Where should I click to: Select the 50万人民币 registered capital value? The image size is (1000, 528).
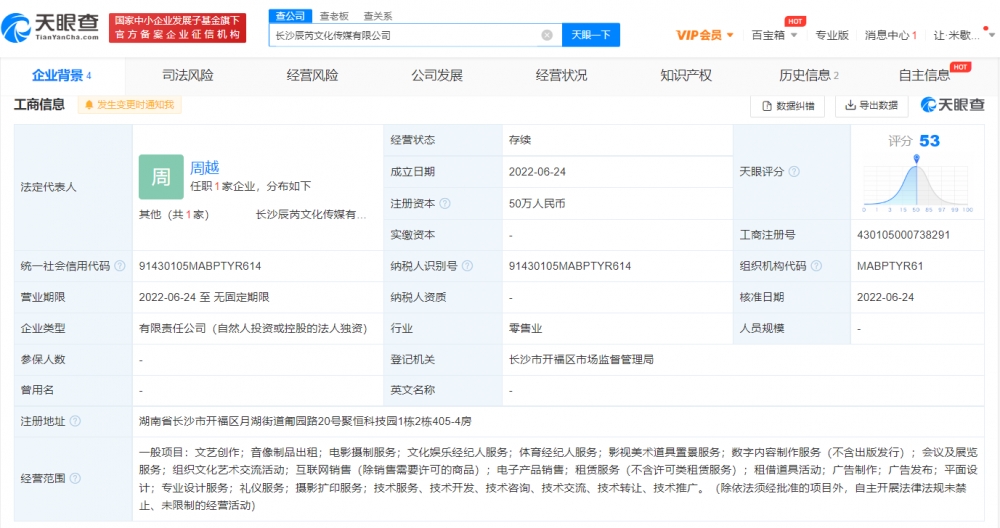click(537, 203)
